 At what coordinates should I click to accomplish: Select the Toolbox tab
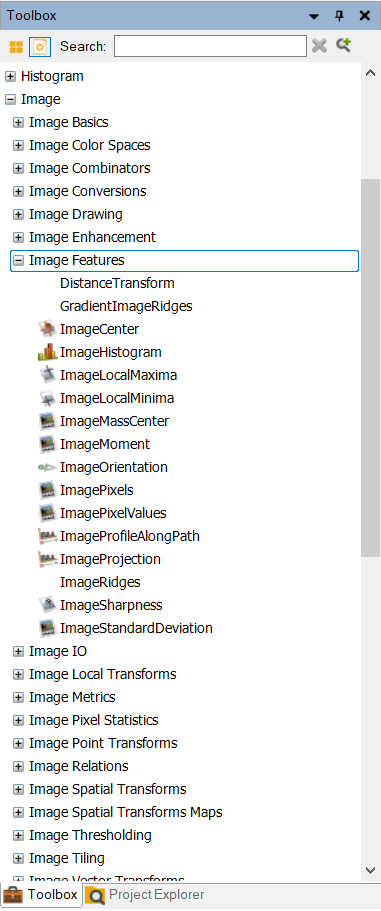(x=41, y=895)
